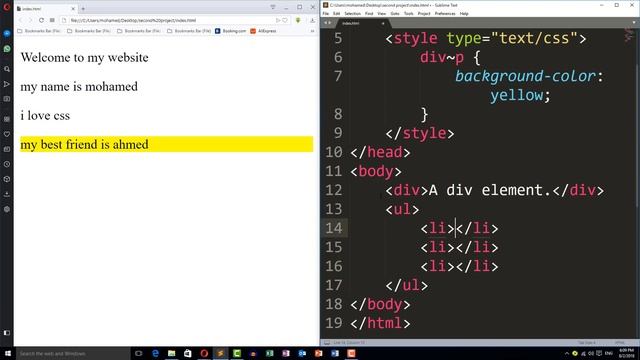This screenshot has height=360, width=640.
Task: Open extensions cube icon in sidebar
Action: (x=7, y=179)
